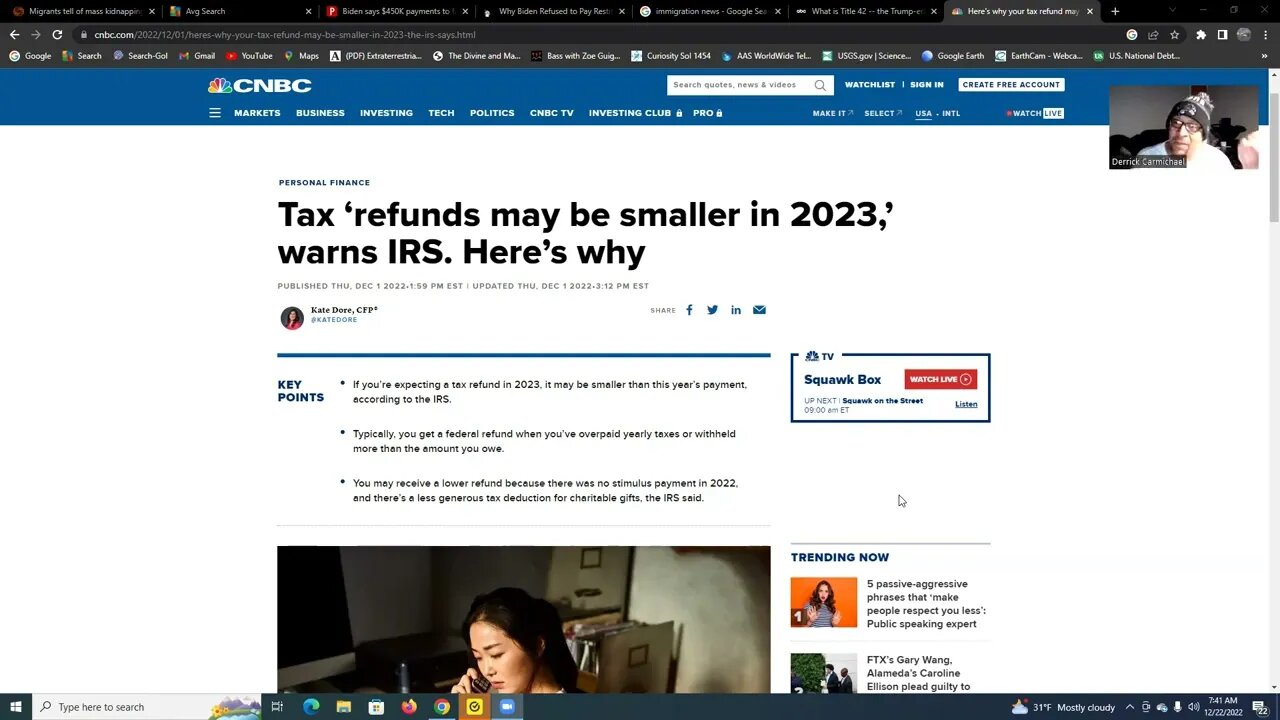The image size is (1280, 720).
Task: Click the SELECT link
Action: pos(883,113)
